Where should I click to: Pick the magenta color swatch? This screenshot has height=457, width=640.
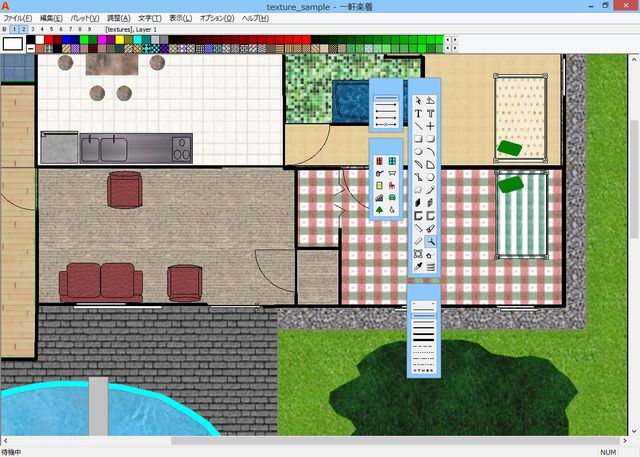(x=102, y=40)
